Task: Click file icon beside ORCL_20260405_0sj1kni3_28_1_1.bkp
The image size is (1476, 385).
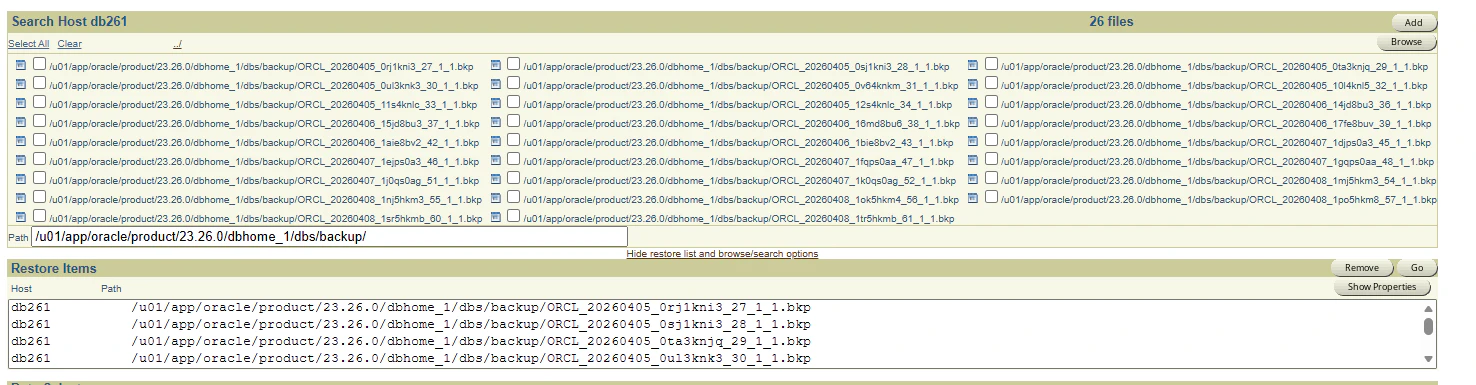Action: (495, 65)
